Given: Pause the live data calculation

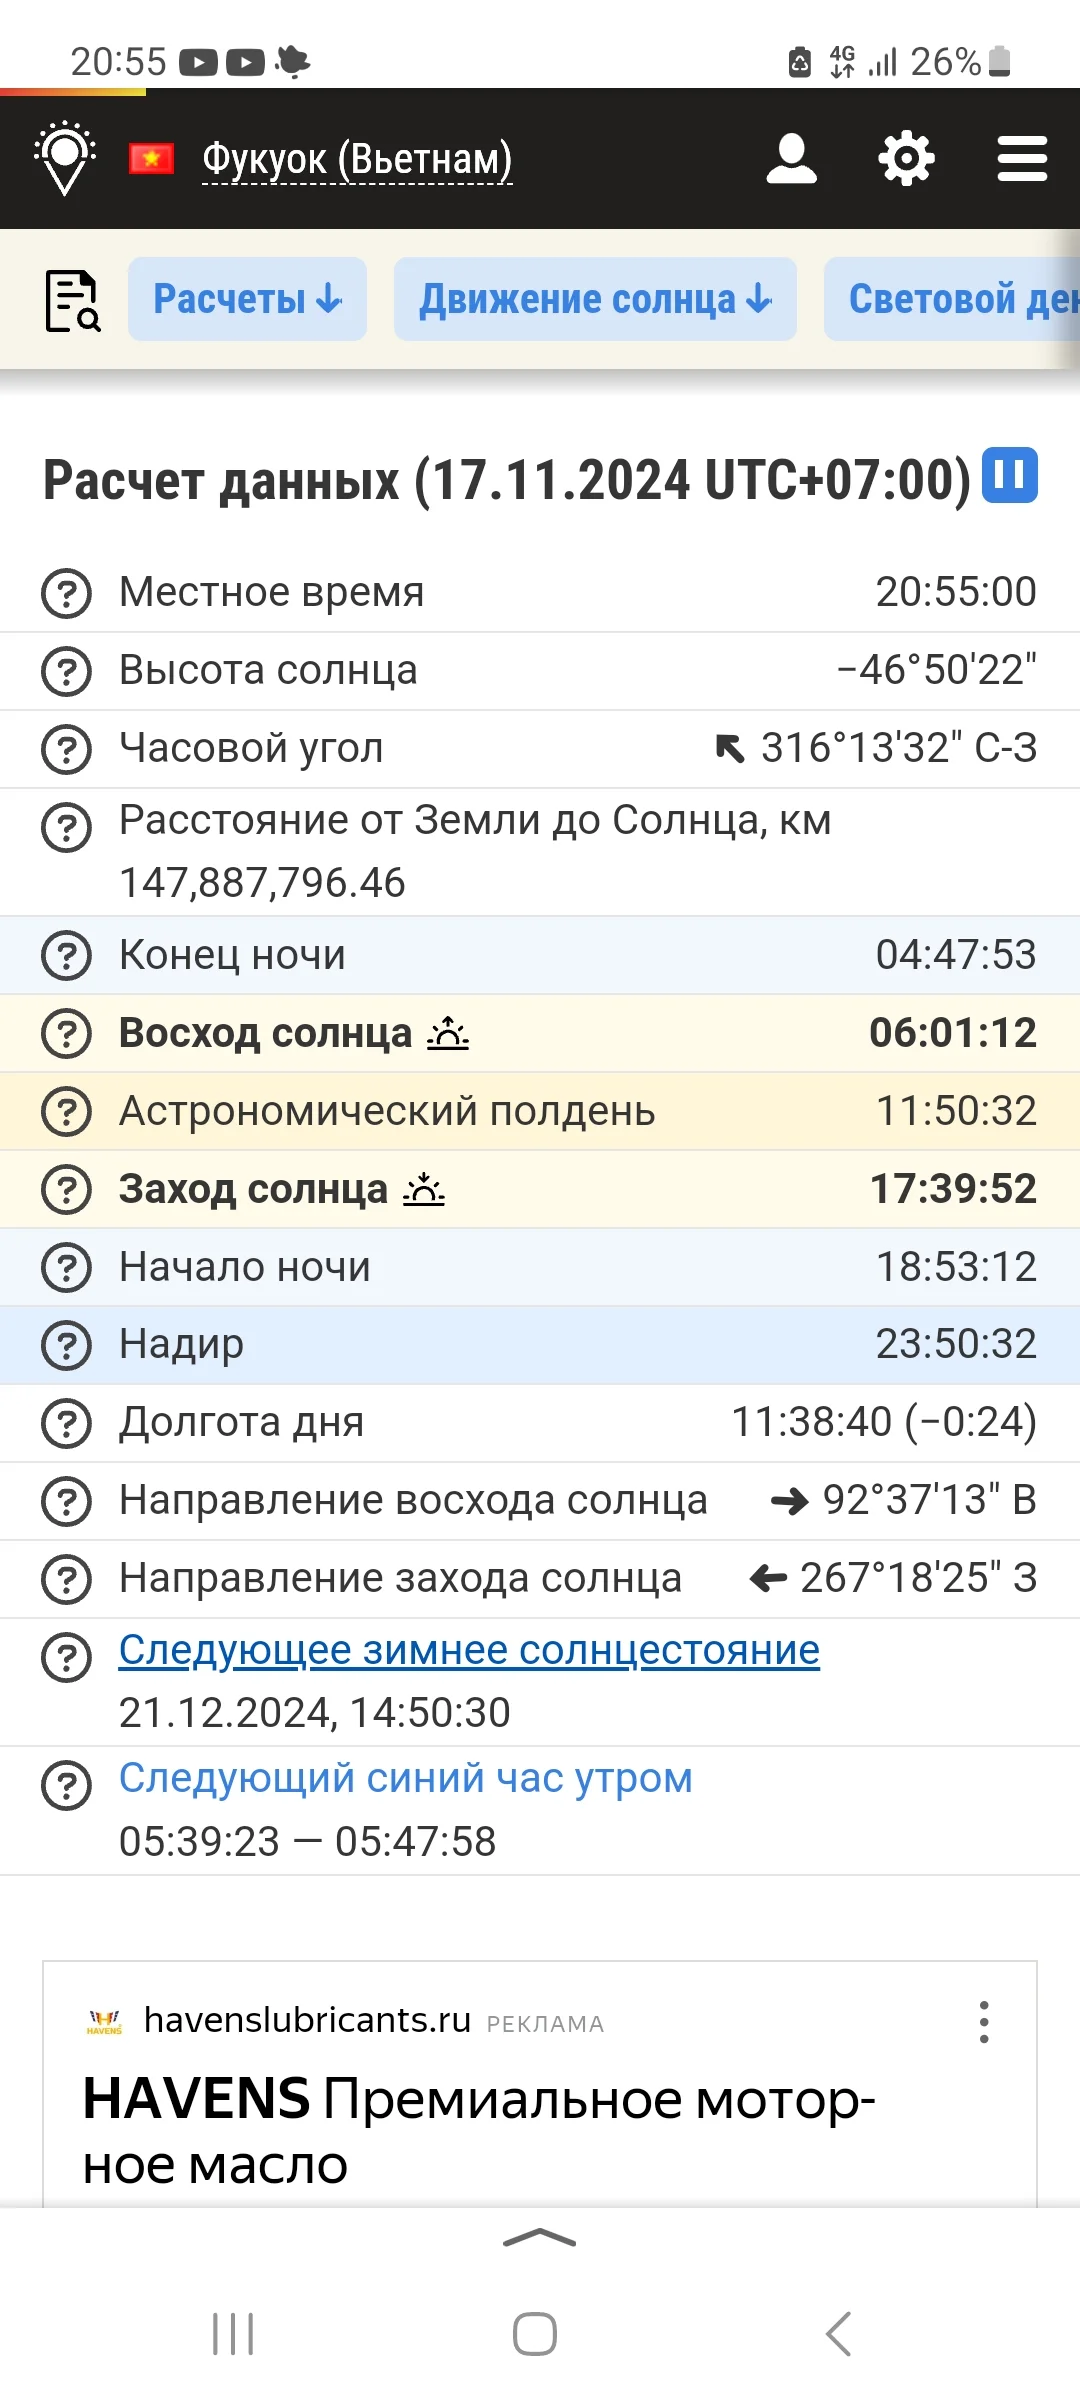Looking at the screenshot, I should 1010,475.
